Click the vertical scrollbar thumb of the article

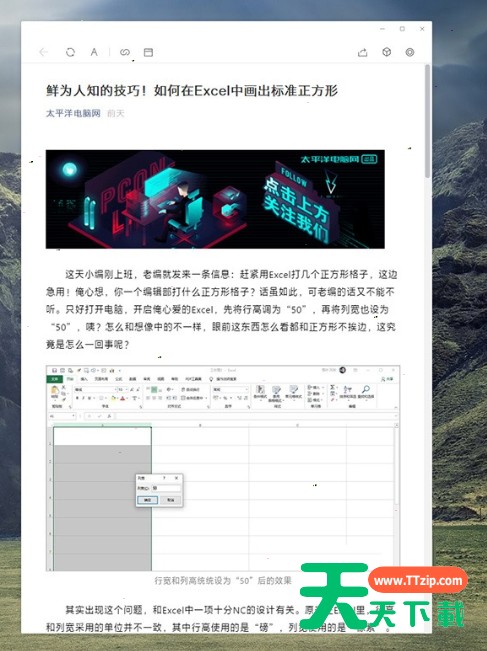click(427, 121)
